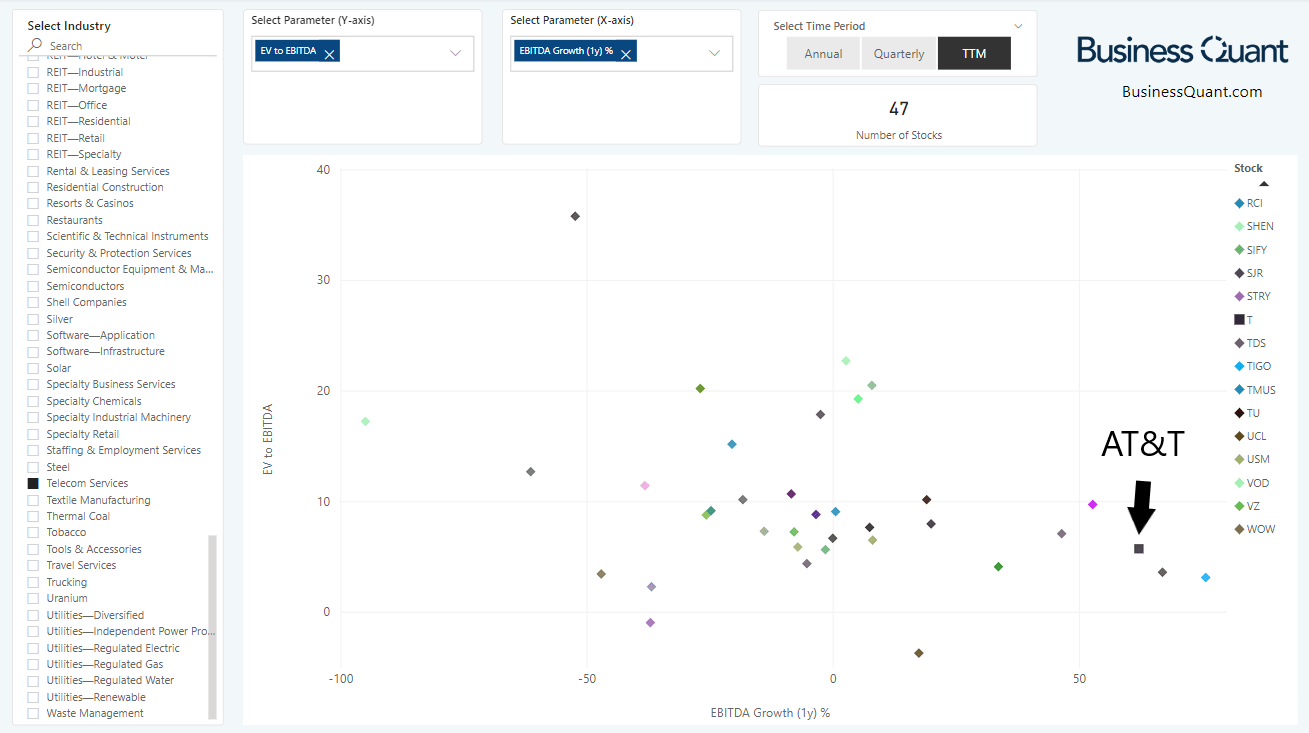Select the WOW legend marker
This screenshot has width=1309, height=733.
(x=1239, y=530)
